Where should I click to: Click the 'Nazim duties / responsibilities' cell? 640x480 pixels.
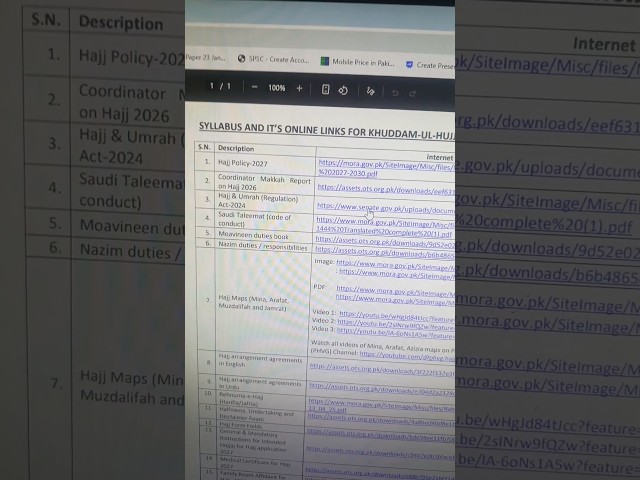(x=262, y=246)
